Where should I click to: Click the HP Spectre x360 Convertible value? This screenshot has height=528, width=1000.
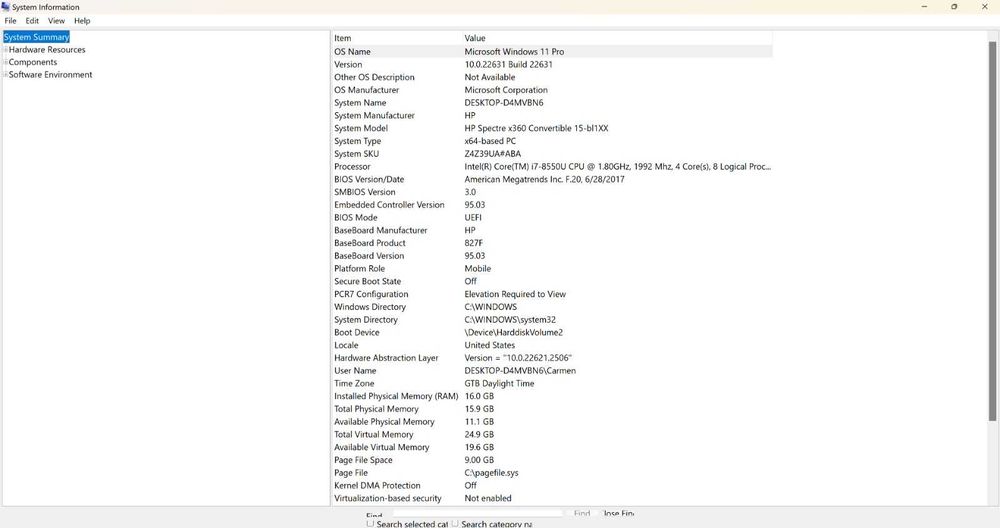[x=536, y=128]
